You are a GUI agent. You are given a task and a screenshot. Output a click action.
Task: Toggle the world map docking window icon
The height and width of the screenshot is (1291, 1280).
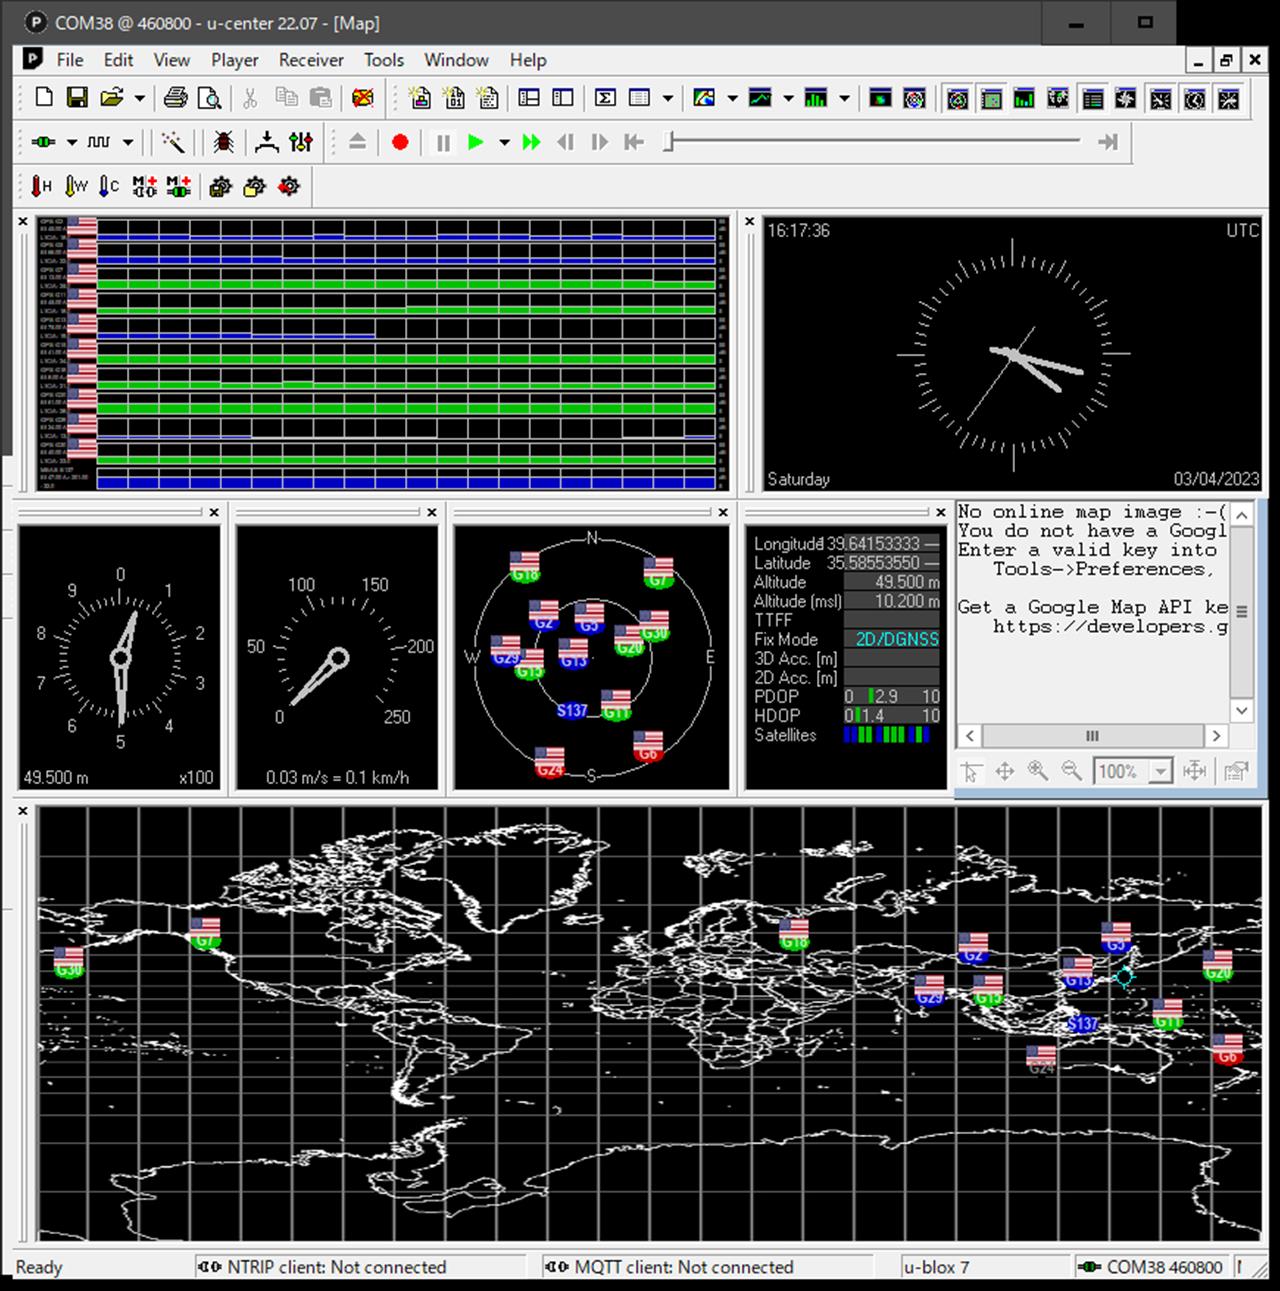pos(1058,98)
